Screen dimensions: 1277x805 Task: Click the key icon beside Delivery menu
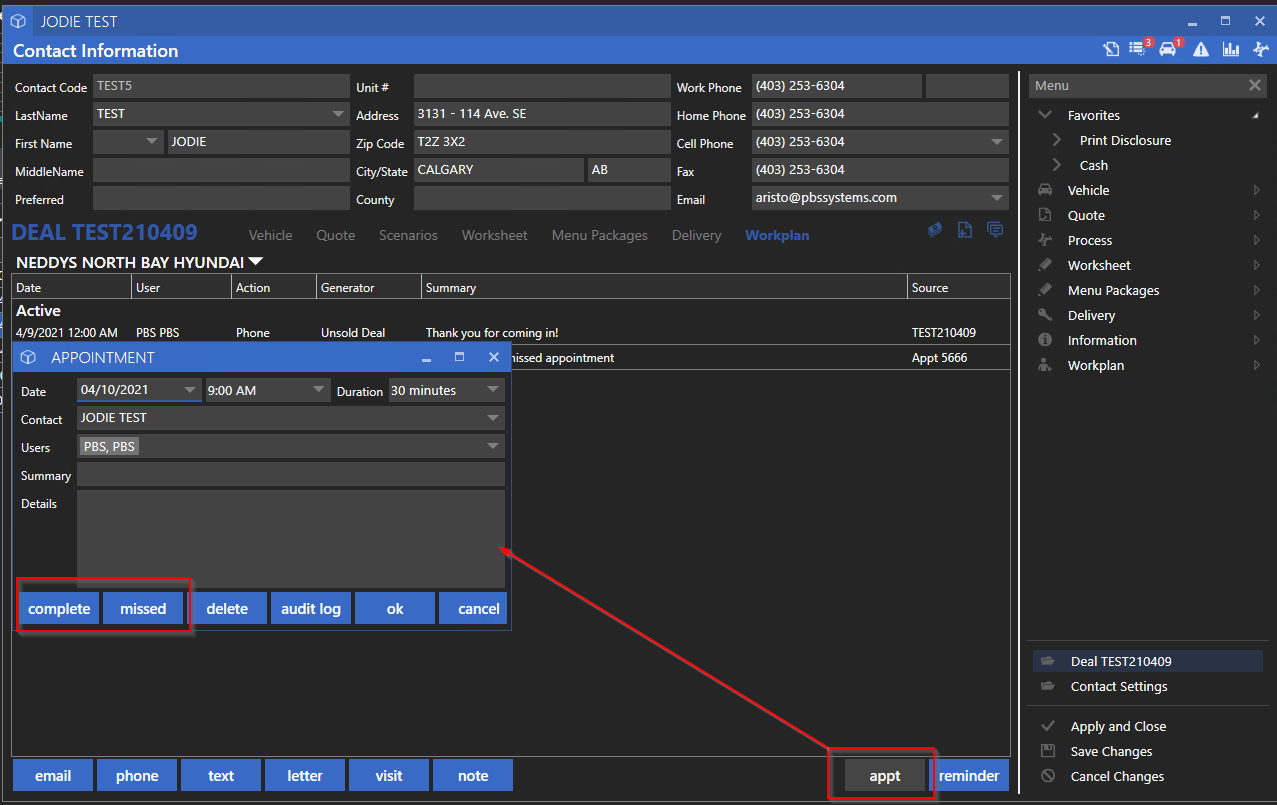(1045, 315)
